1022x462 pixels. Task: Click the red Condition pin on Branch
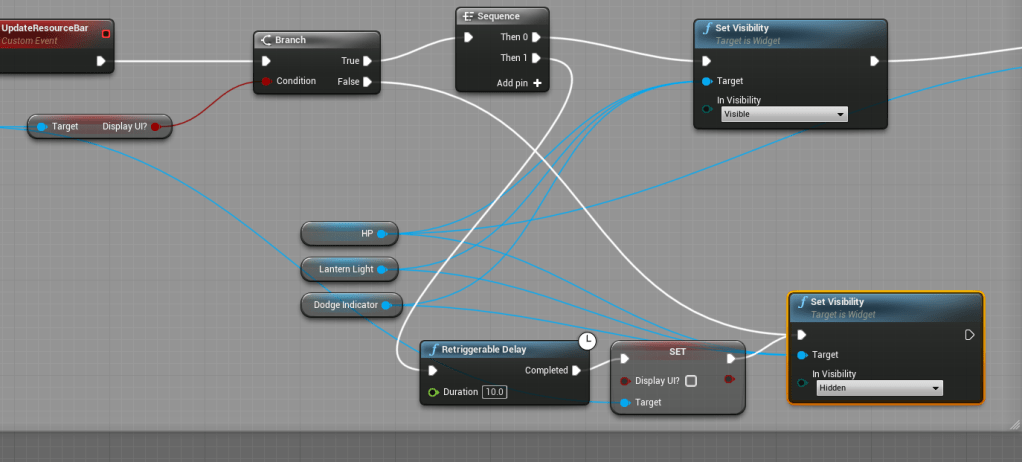[x=266, y=81]
